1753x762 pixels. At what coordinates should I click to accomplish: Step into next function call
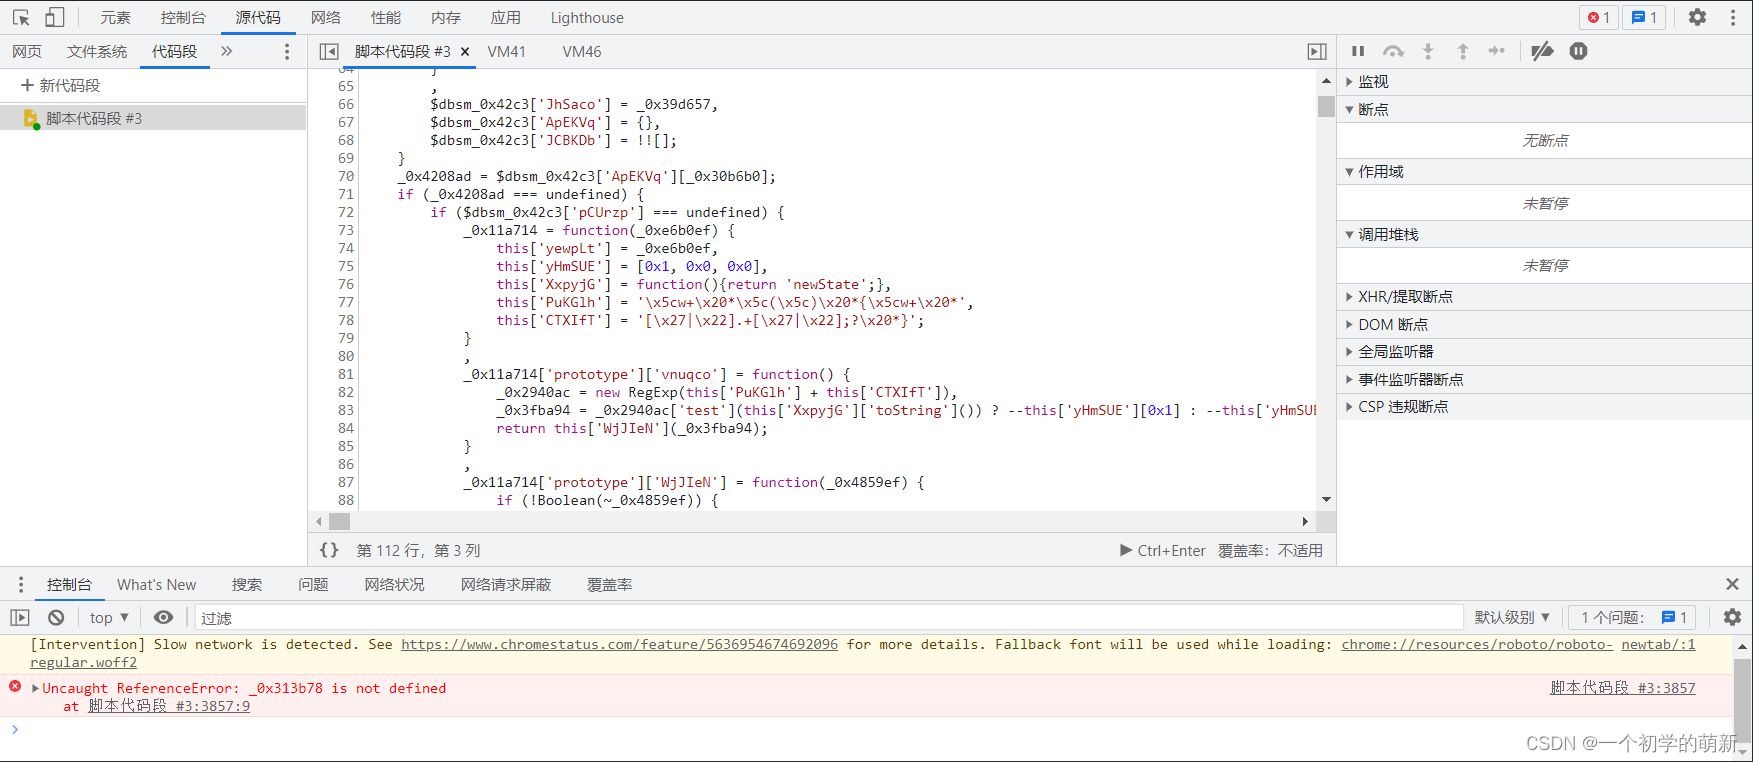(1428, 51)
